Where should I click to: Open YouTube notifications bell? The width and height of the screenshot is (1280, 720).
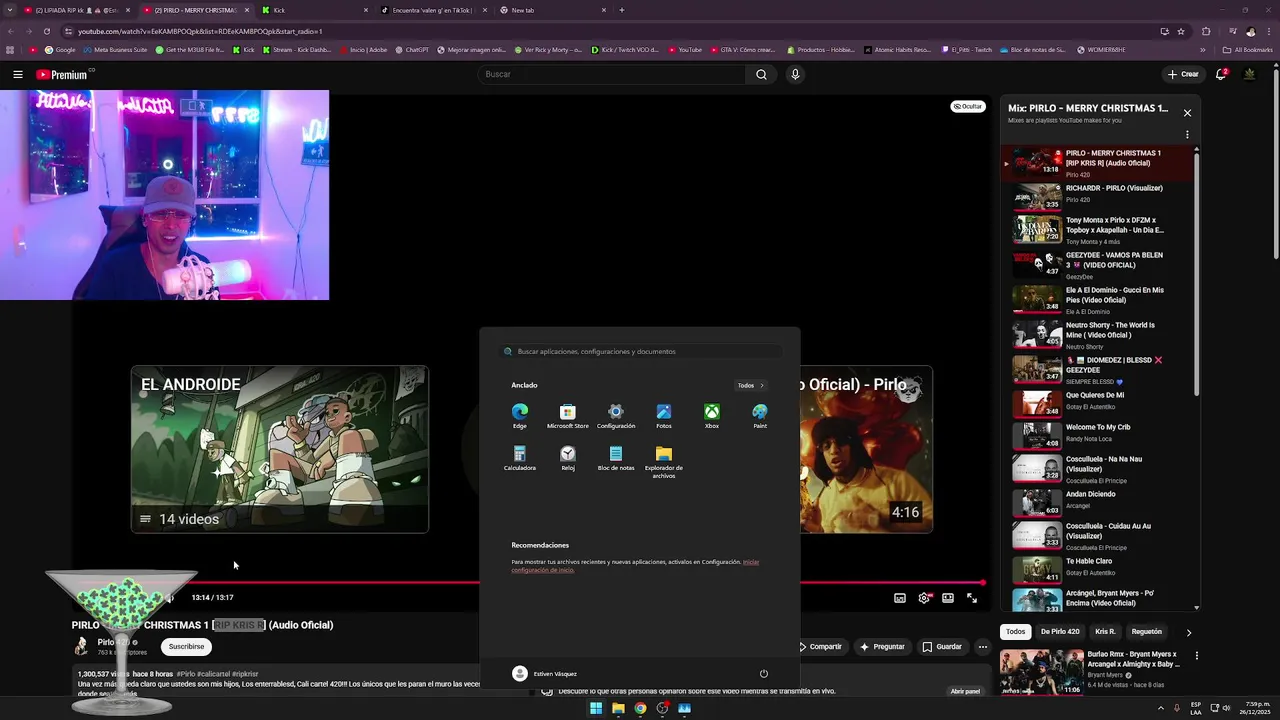coord(1221,74)
